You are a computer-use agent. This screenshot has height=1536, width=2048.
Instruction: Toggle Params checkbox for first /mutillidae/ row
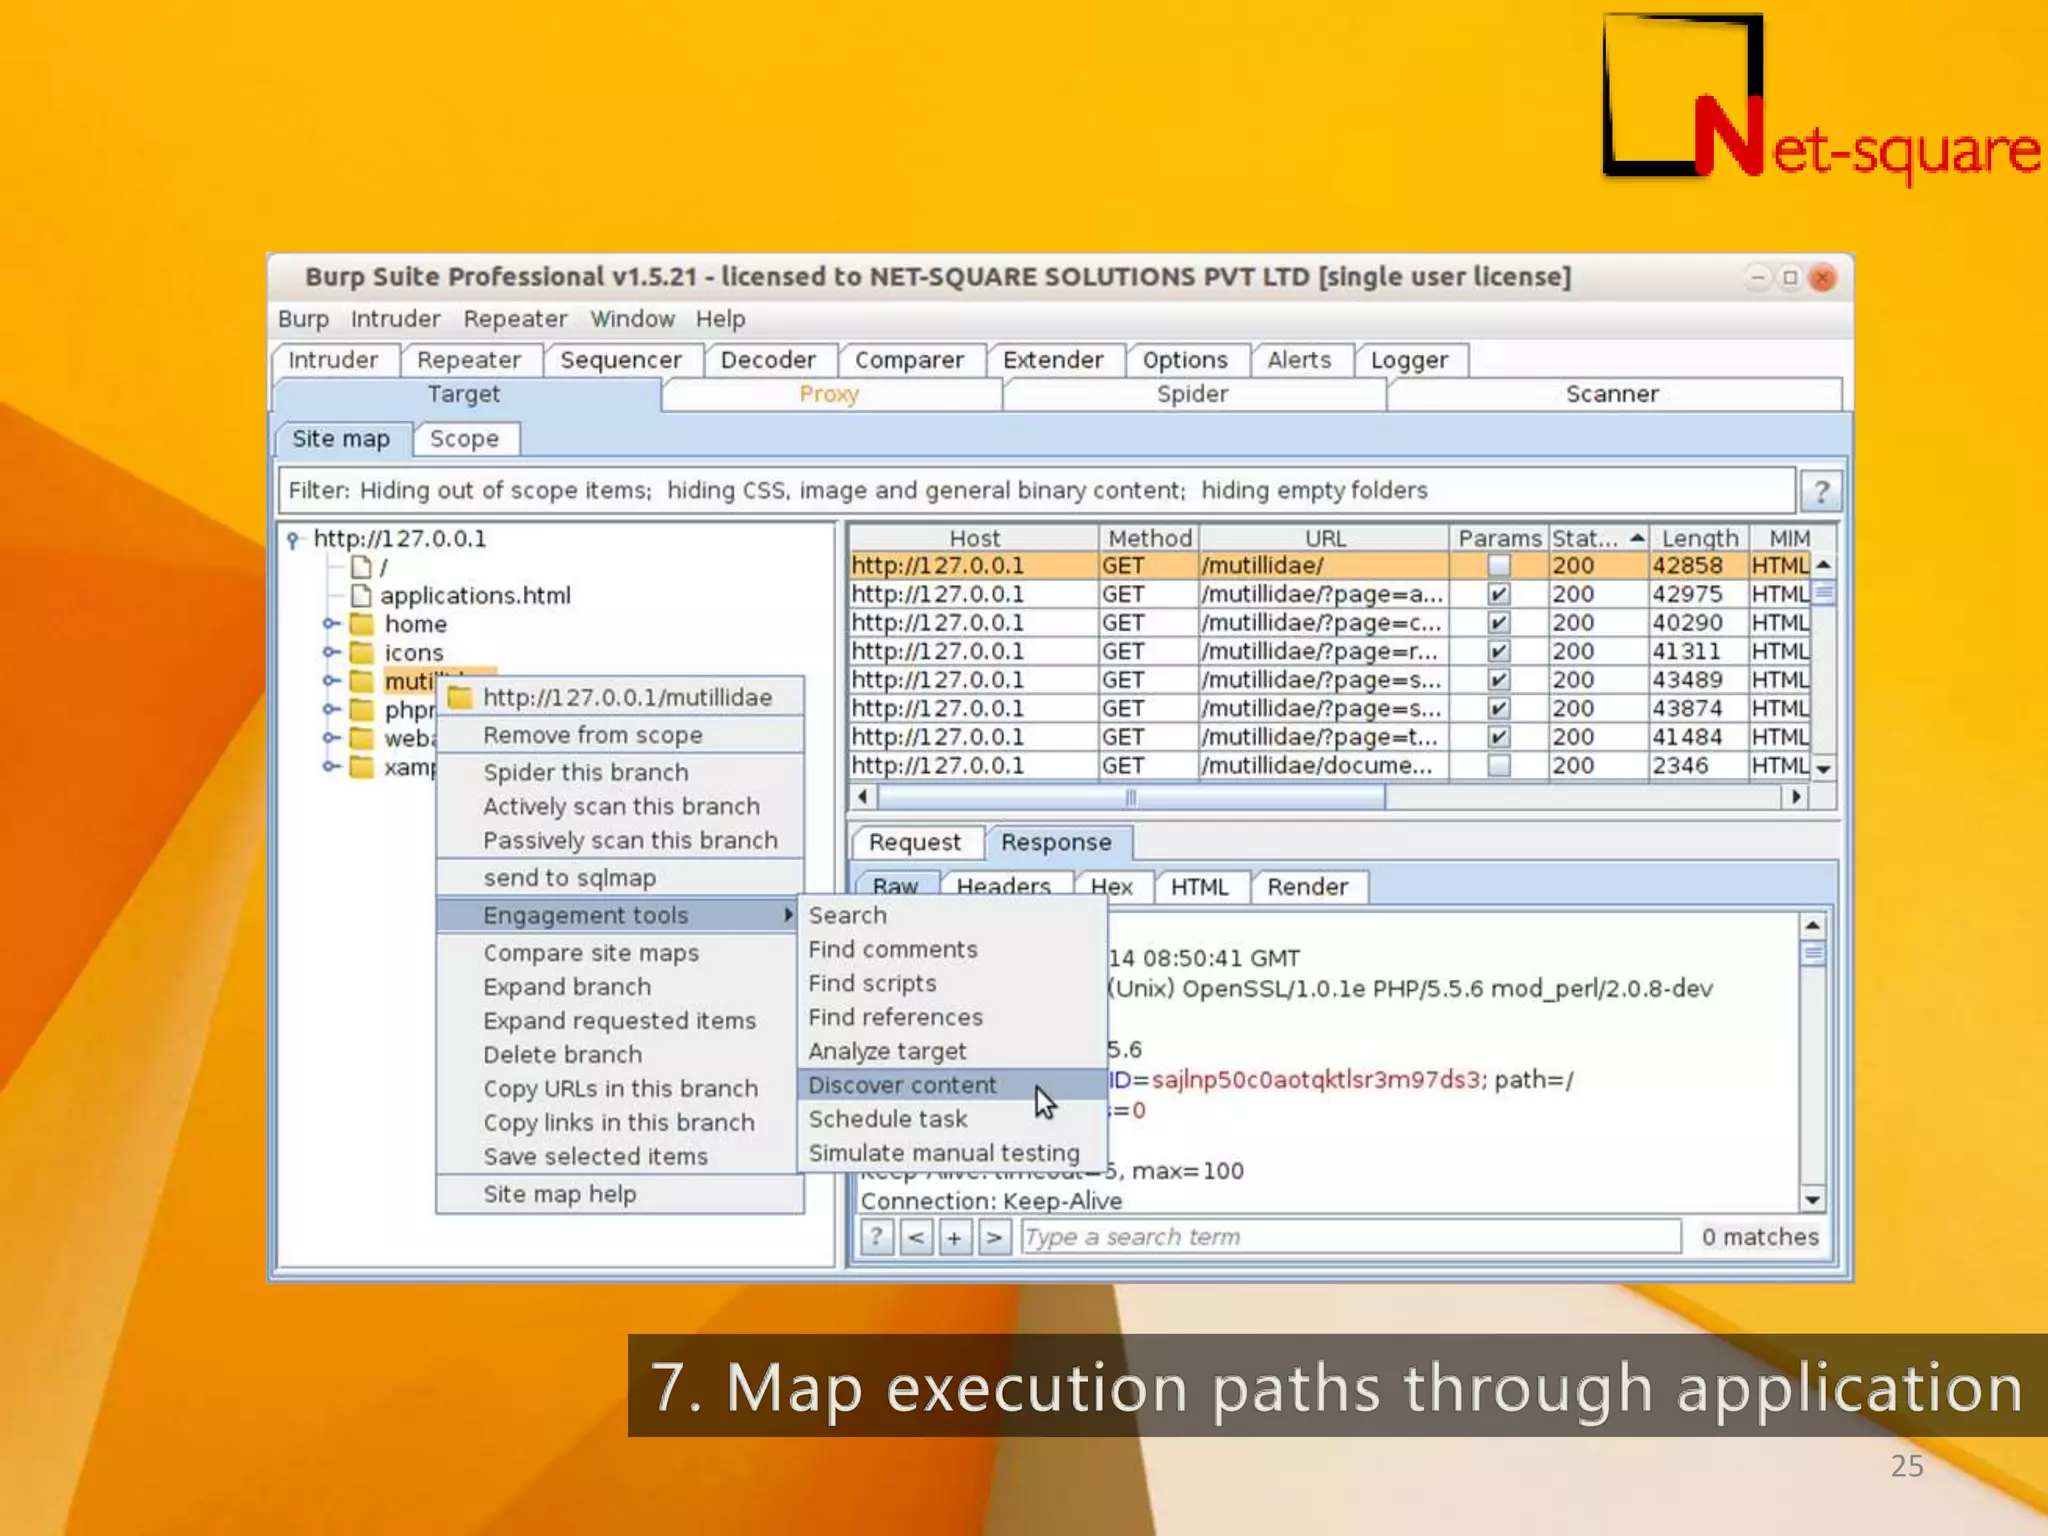click(1498, 566)
